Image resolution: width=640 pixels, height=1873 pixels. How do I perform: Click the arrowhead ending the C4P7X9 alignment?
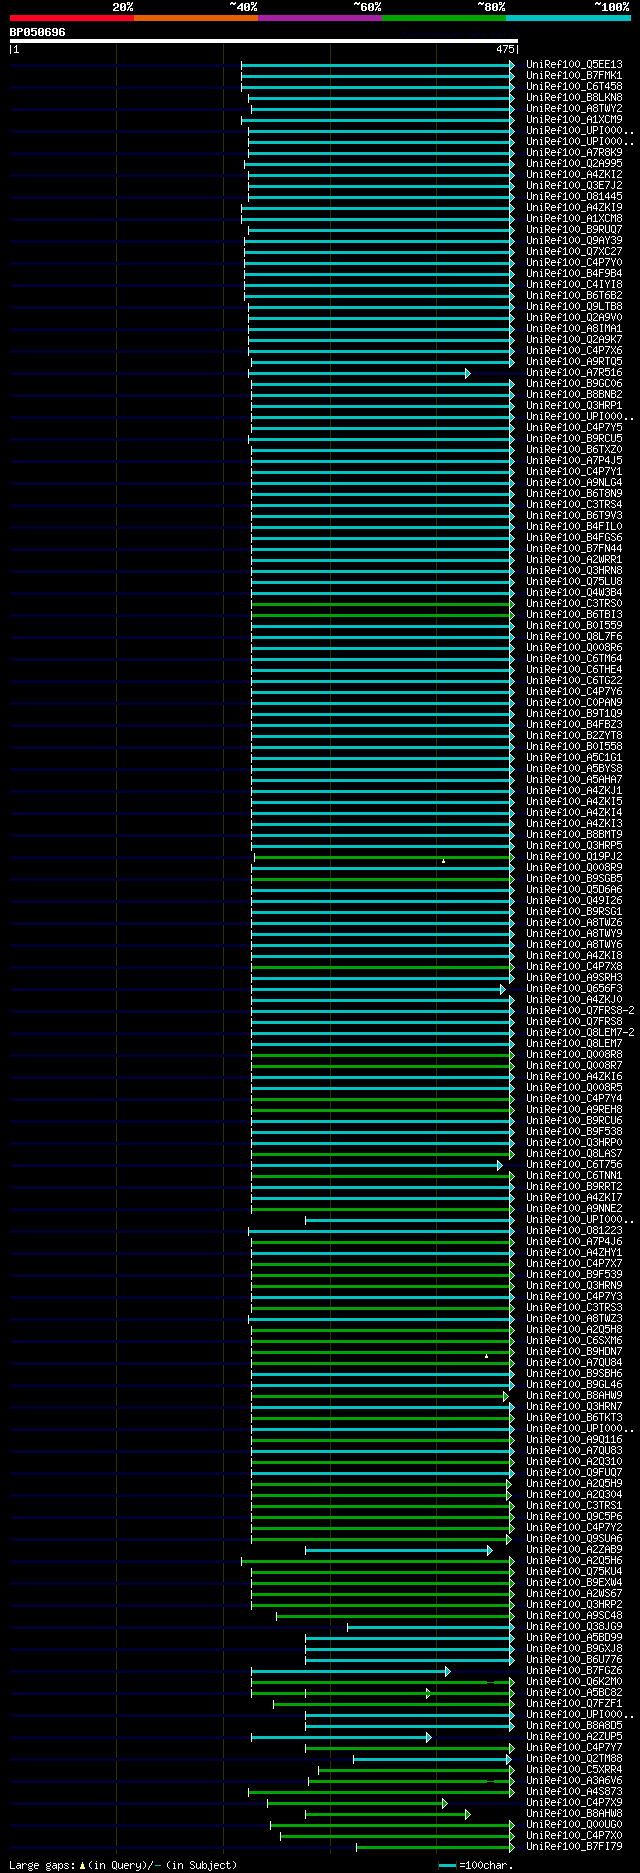click(x=444, y=1803)
